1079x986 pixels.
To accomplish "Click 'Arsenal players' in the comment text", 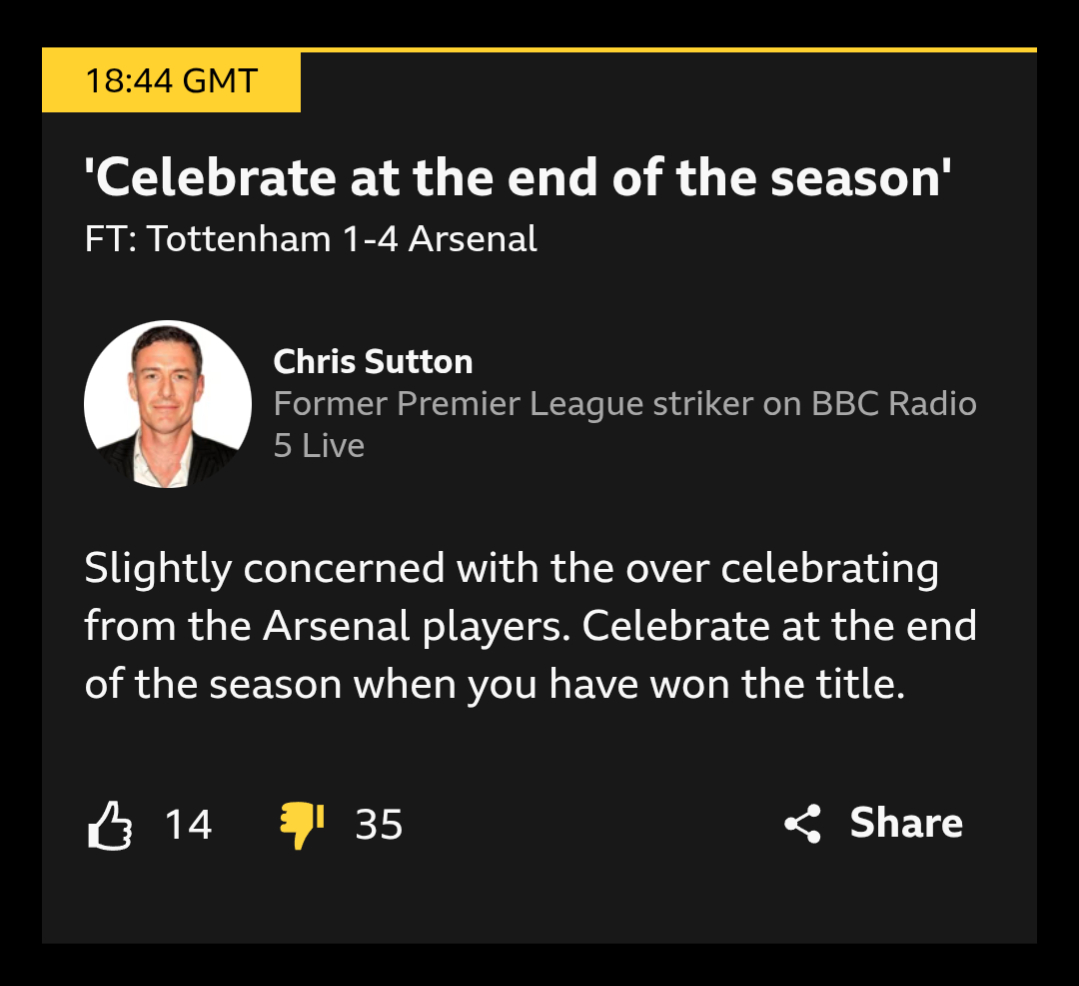I will tap(417, 626).
